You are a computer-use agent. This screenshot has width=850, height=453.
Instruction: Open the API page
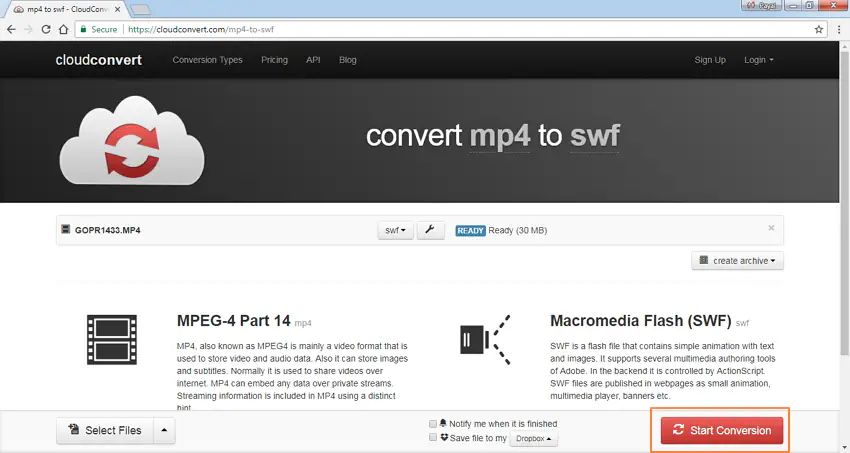click(x=313, y=60)
